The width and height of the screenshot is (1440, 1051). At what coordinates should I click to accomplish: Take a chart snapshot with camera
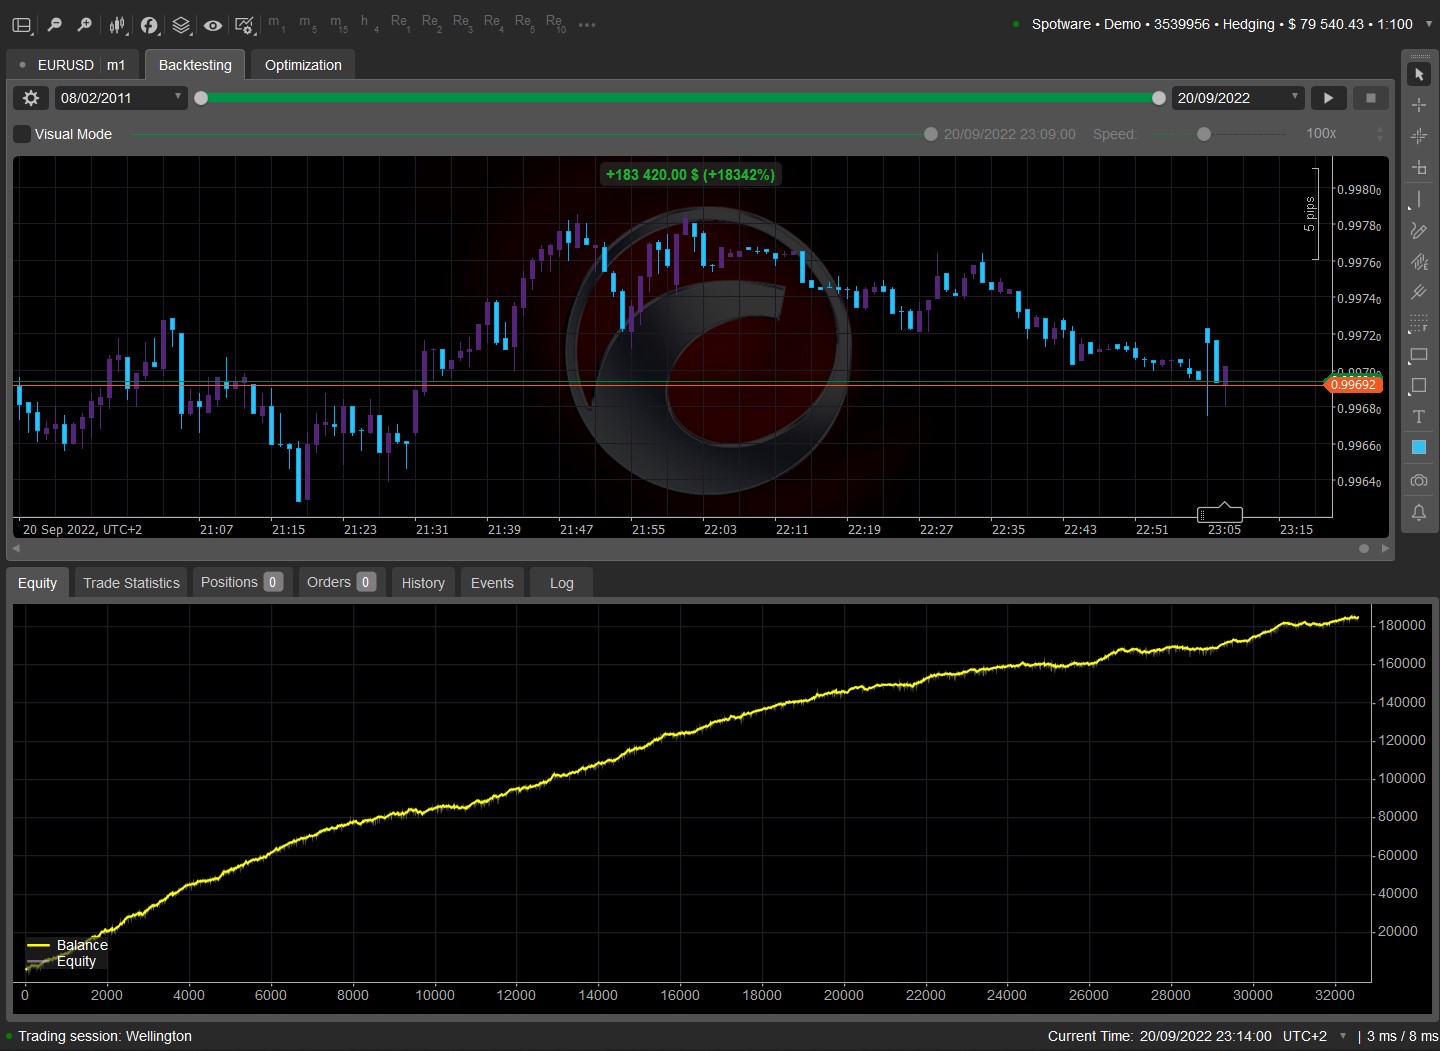1419,481
